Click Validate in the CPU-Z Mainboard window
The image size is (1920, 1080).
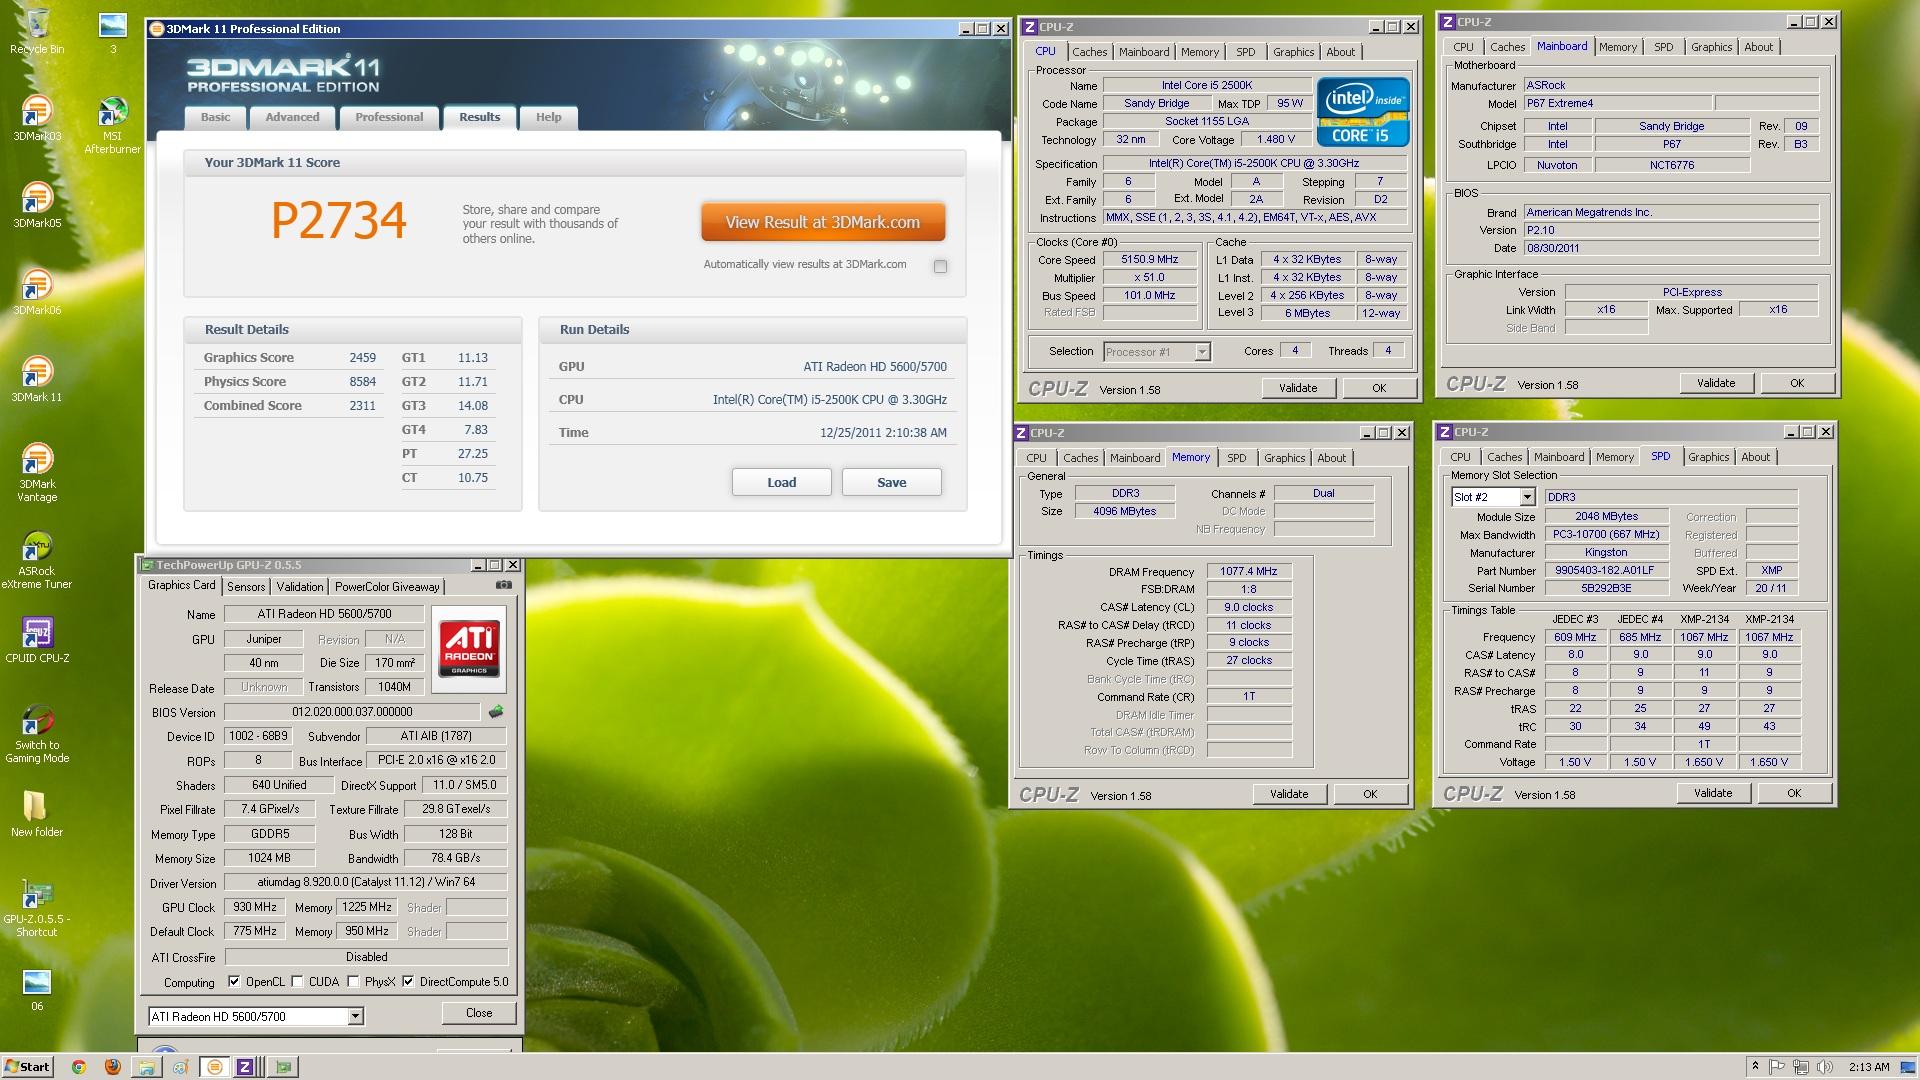(1716, 383)
